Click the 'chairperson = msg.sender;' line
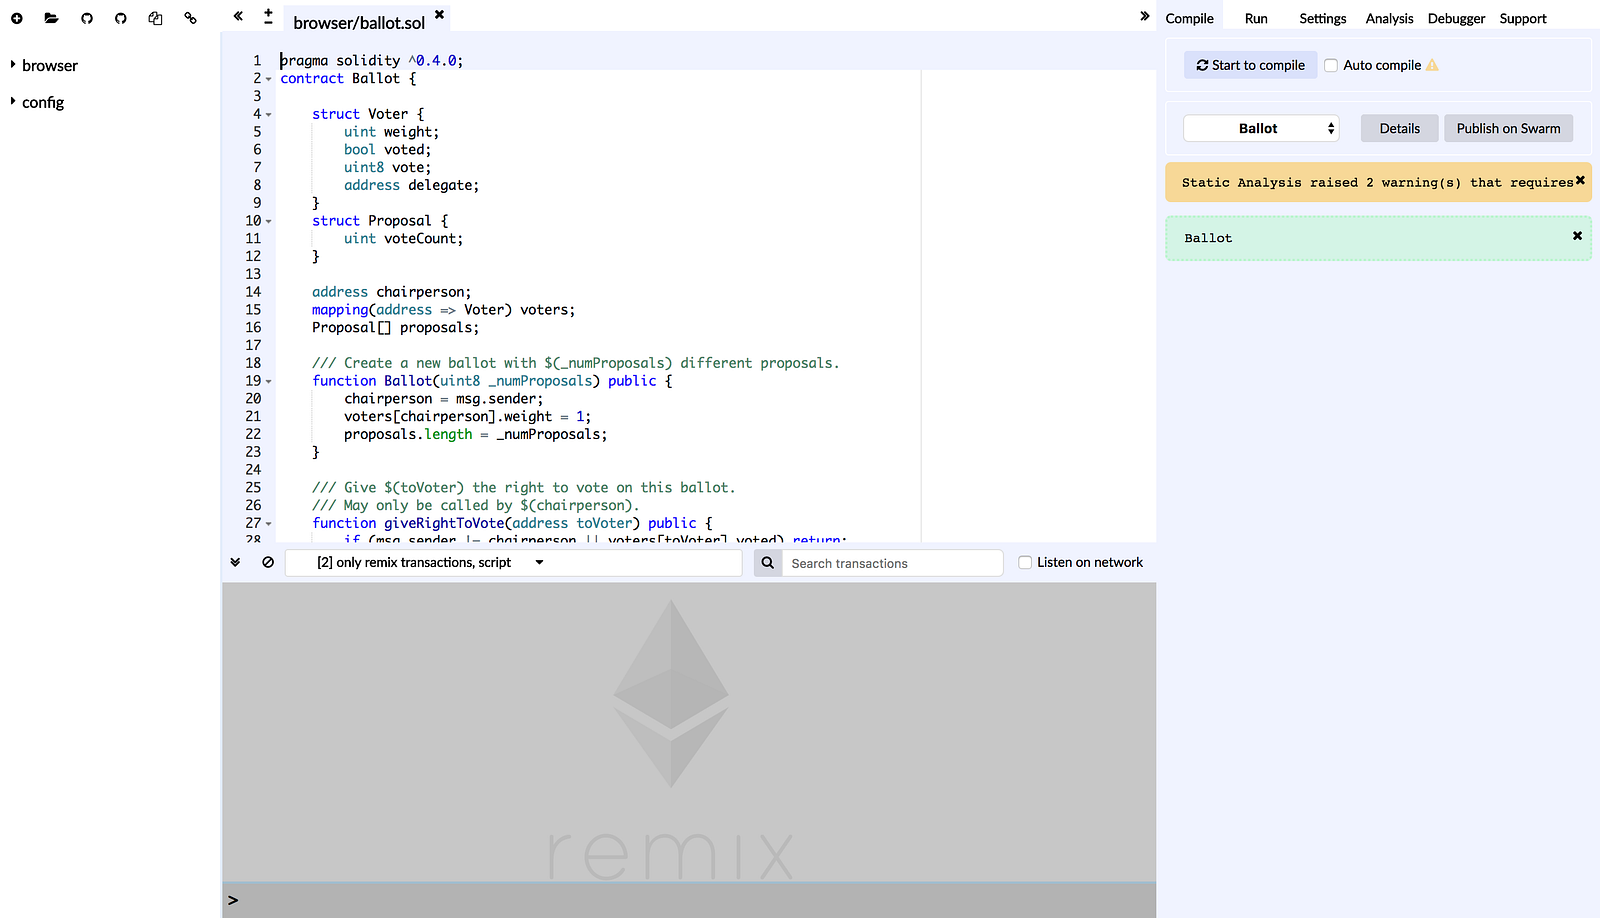 tap(444, 399)
